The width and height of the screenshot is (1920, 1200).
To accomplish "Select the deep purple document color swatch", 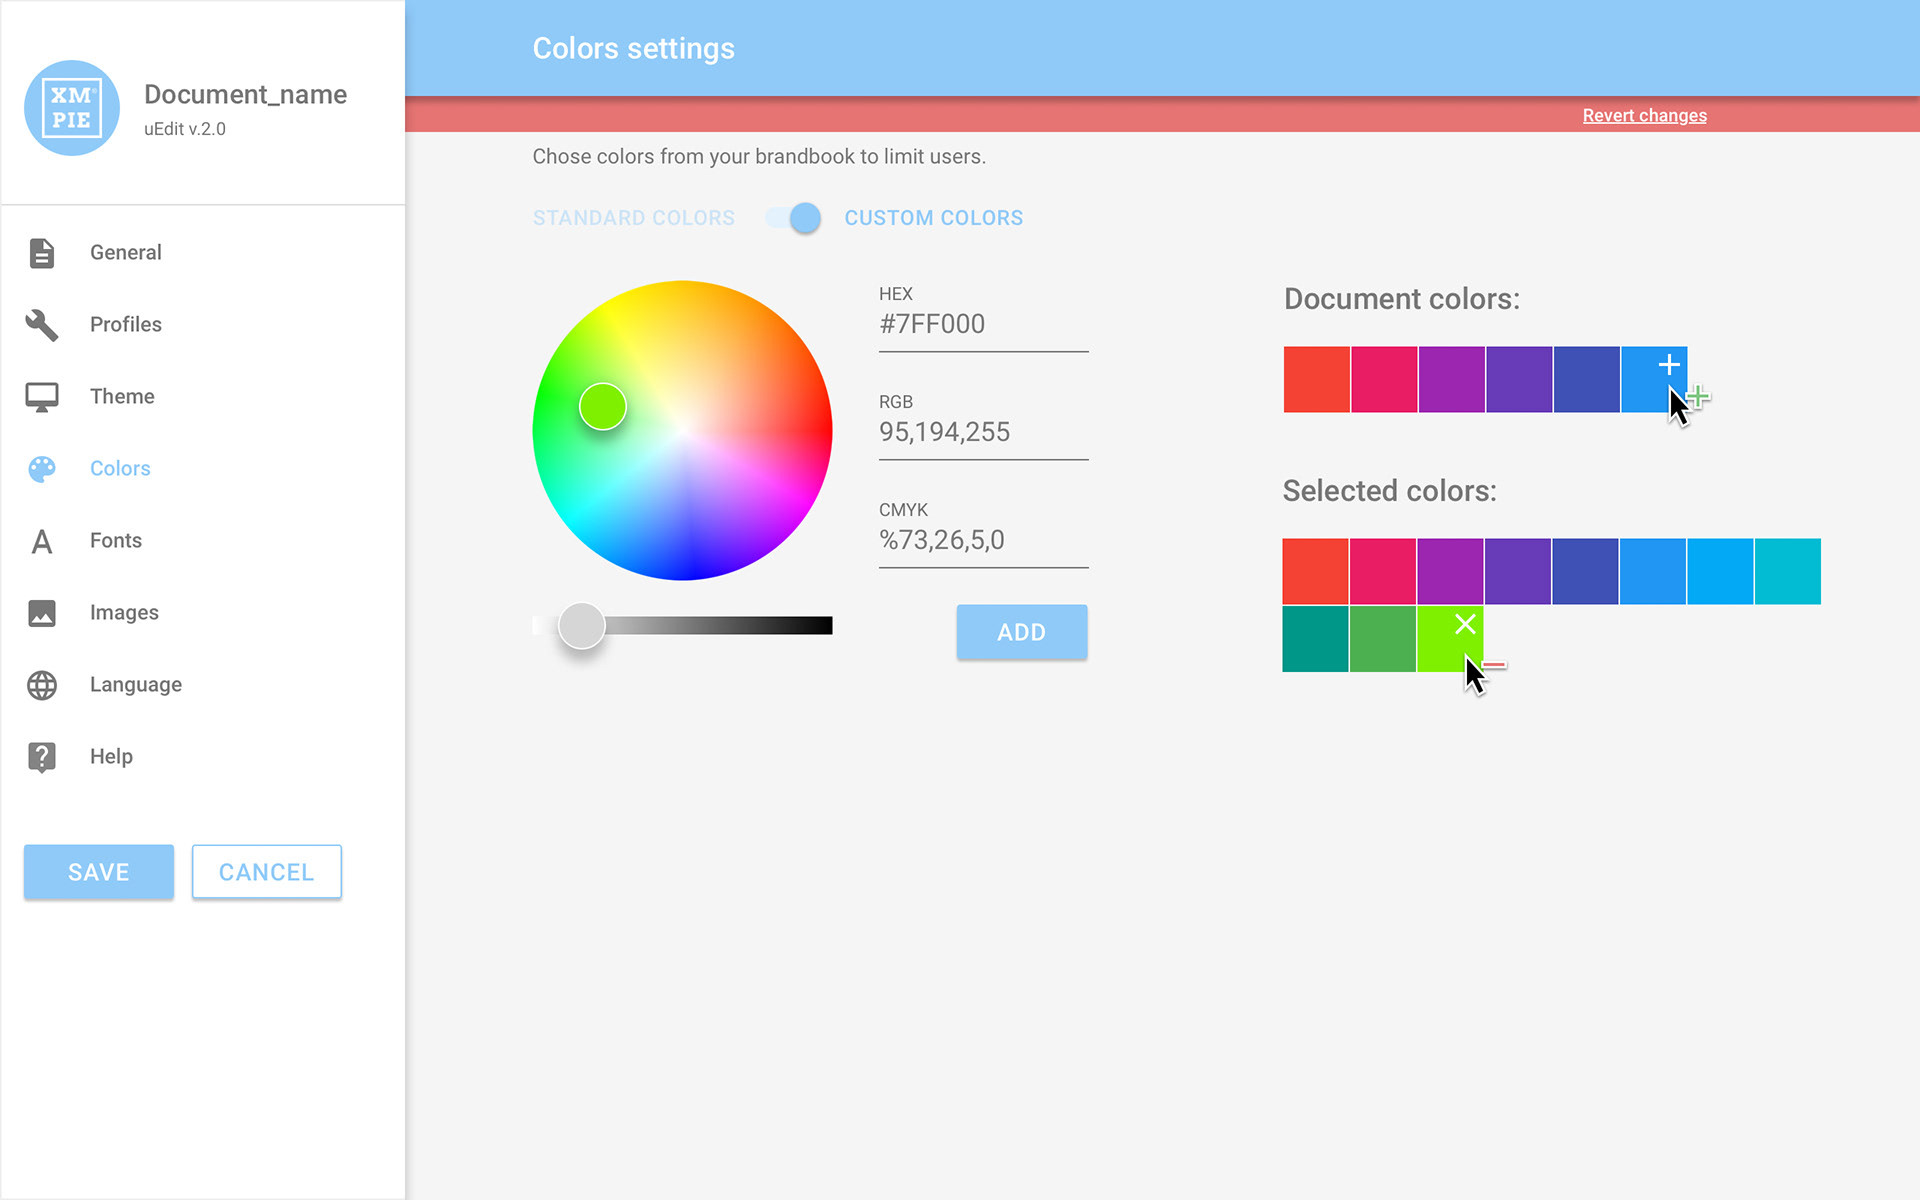I will point(1519,380).
